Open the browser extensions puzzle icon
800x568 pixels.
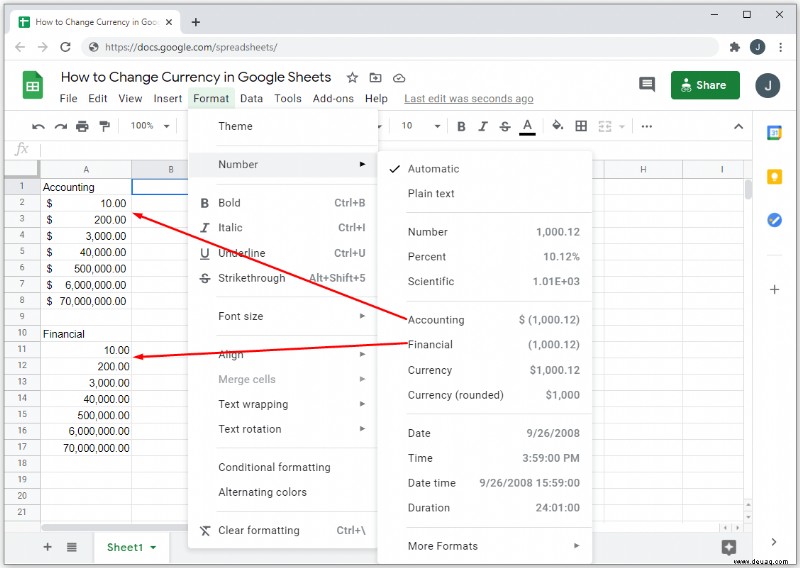click(735, 47)
